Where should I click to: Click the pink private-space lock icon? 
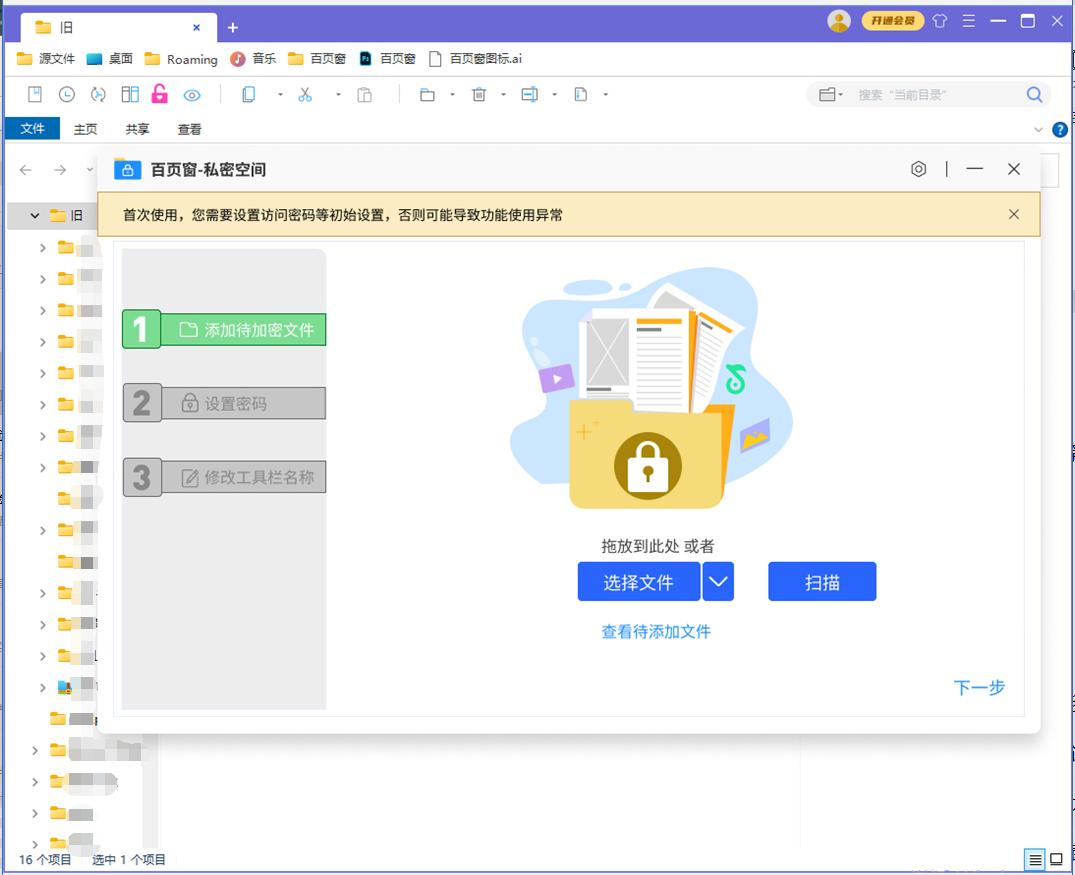click(159, 94)
